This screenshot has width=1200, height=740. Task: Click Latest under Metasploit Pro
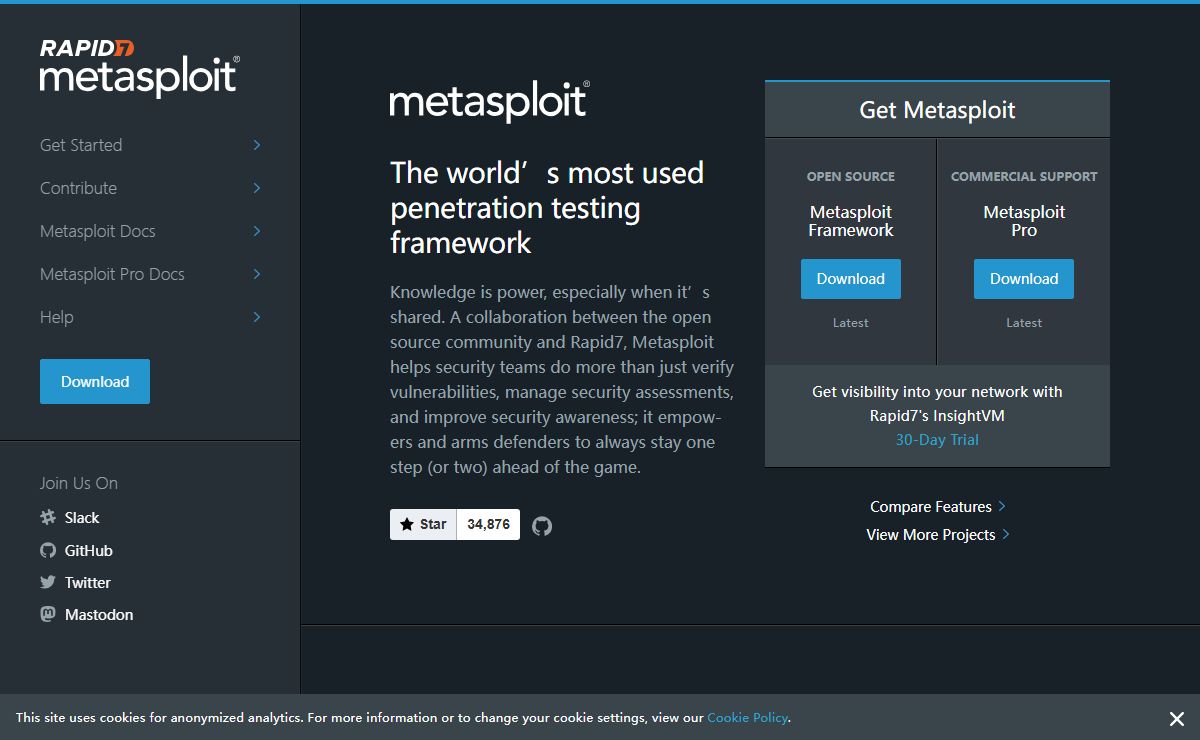[x=1024, y=323]
